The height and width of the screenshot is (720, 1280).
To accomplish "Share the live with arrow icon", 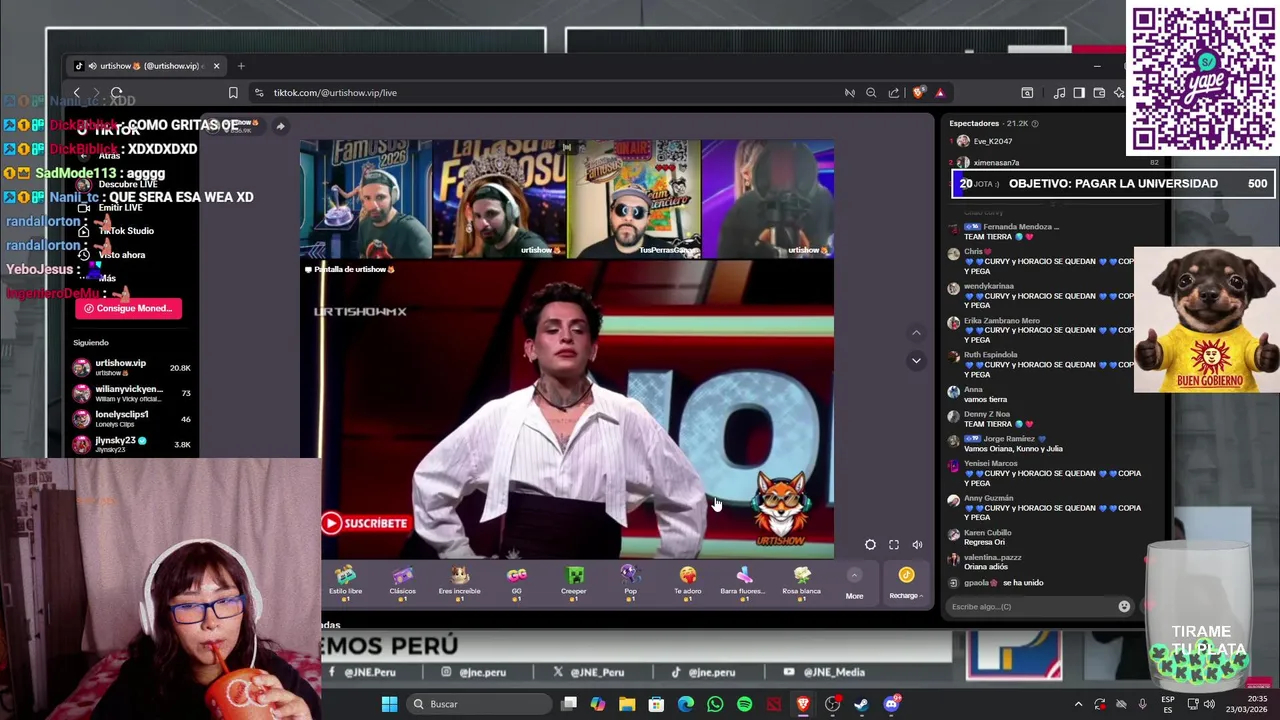I will pyautogui.click(x=280, y=126).
